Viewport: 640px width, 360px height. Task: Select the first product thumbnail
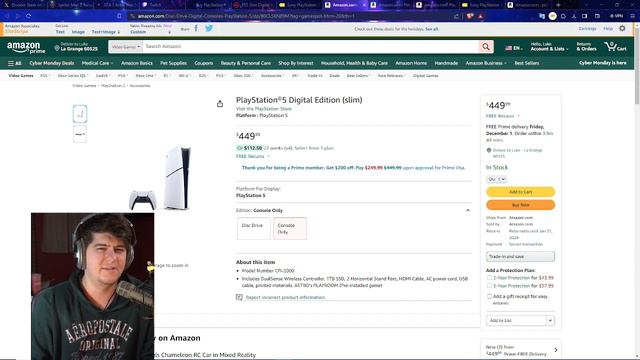point(80,114)
